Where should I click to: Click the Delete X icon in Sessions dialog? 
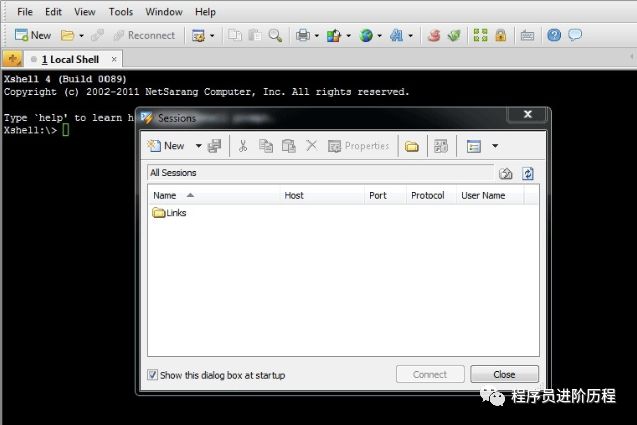pyautogui.click(x=312, y=145)
